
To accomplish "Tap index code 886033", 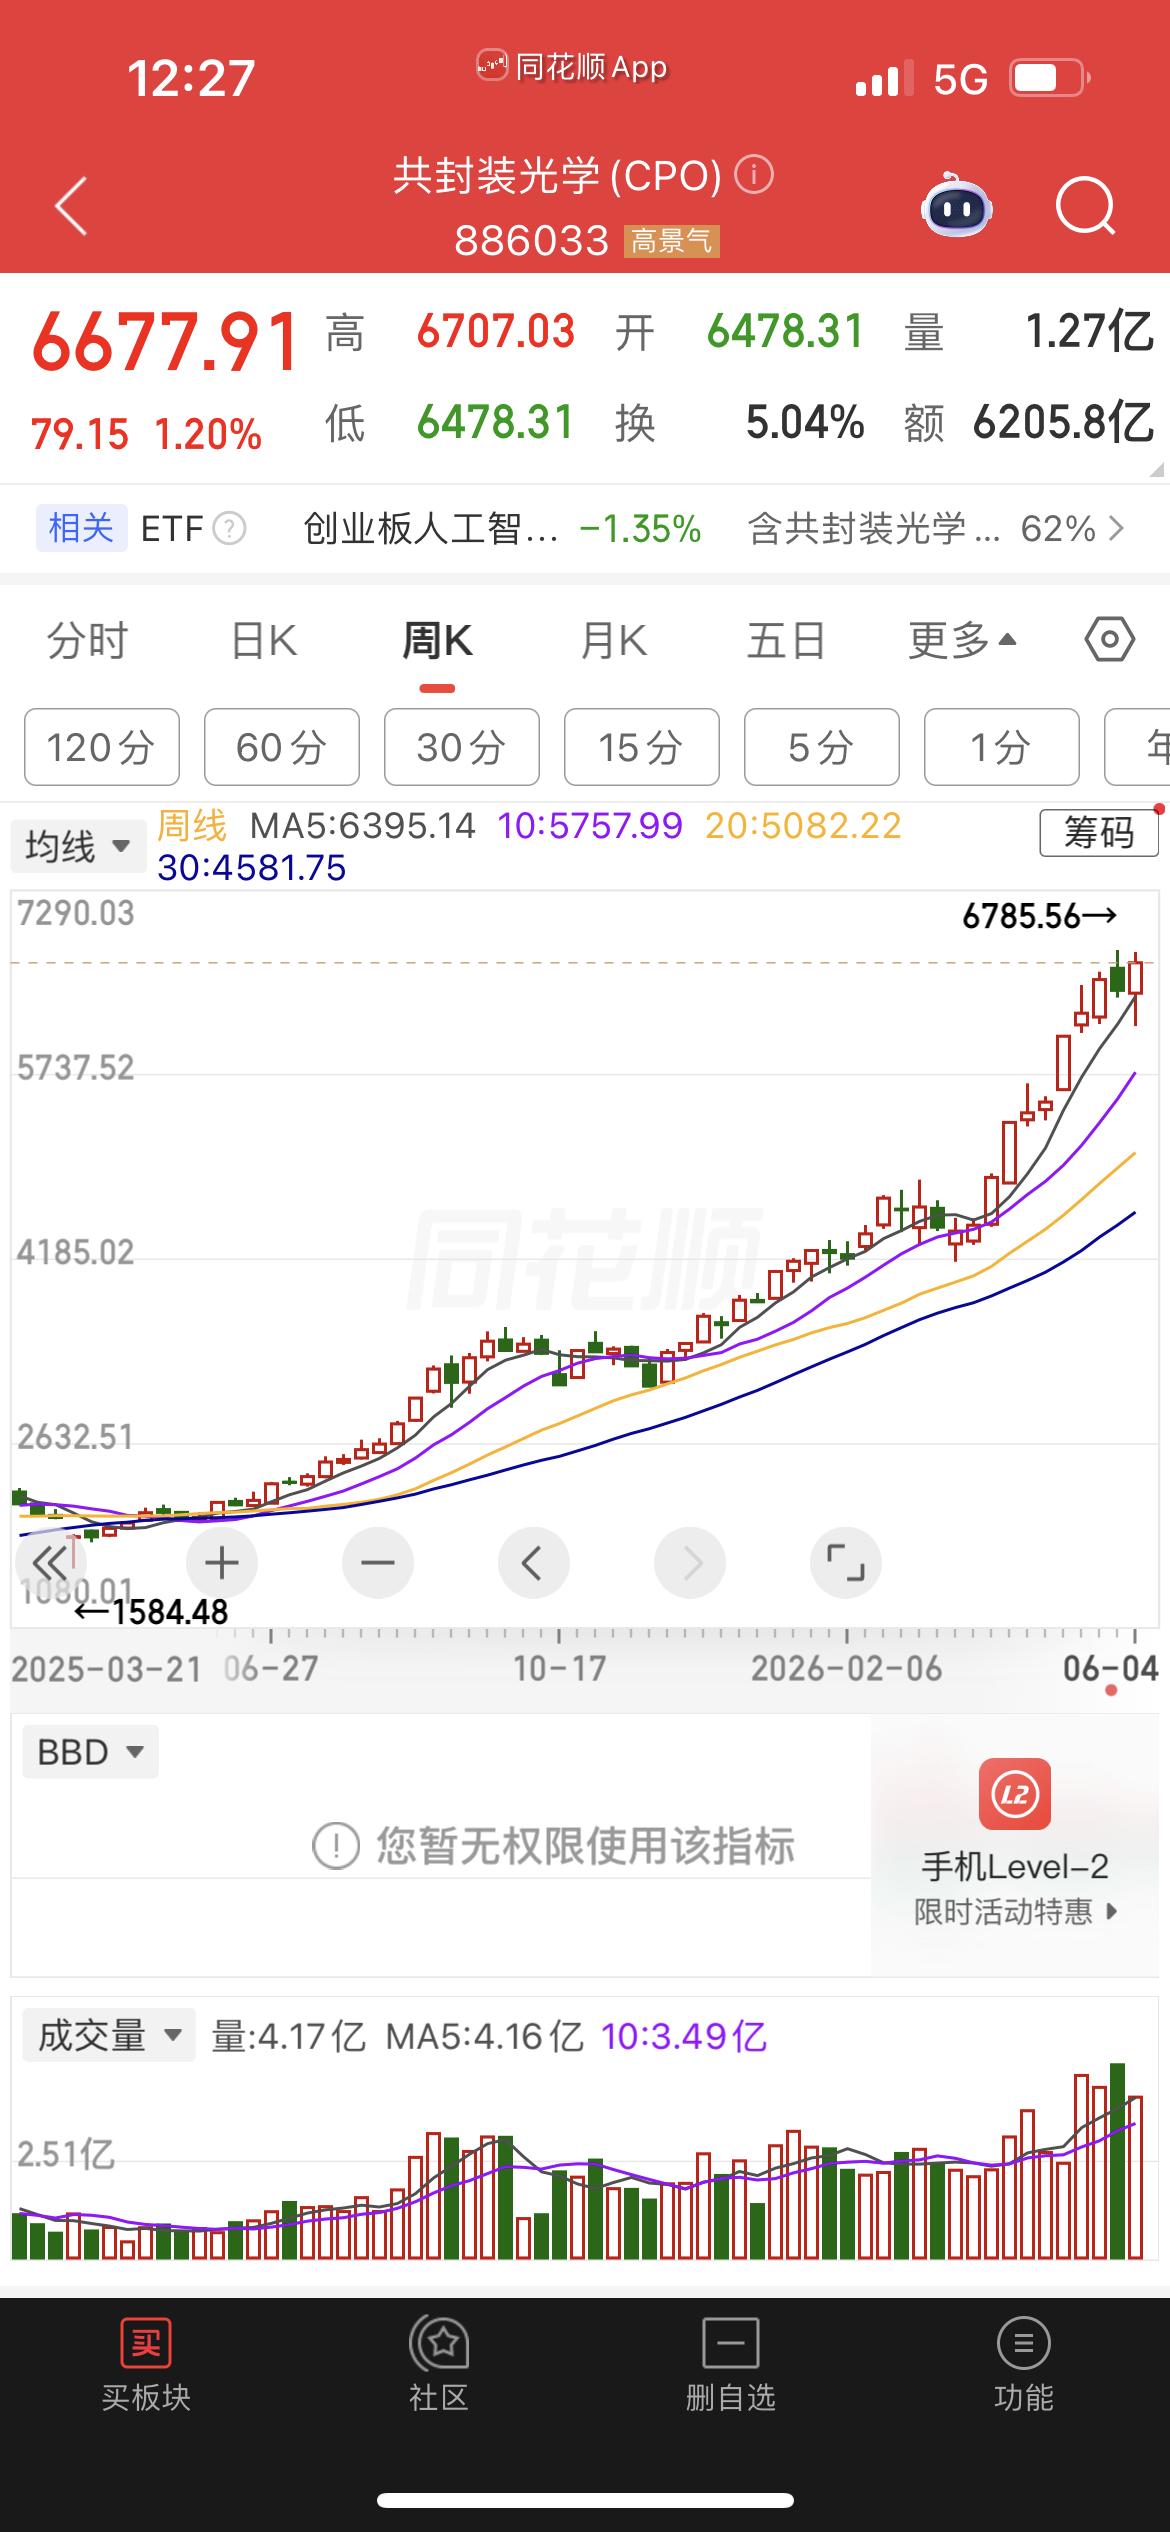I will [531, 241].
